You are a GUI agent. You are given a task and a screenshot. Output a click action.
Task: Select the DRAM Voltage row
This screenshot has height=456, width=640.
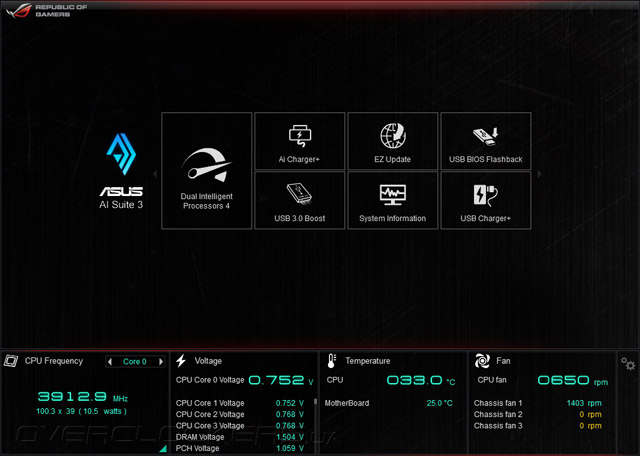[240, 437]
